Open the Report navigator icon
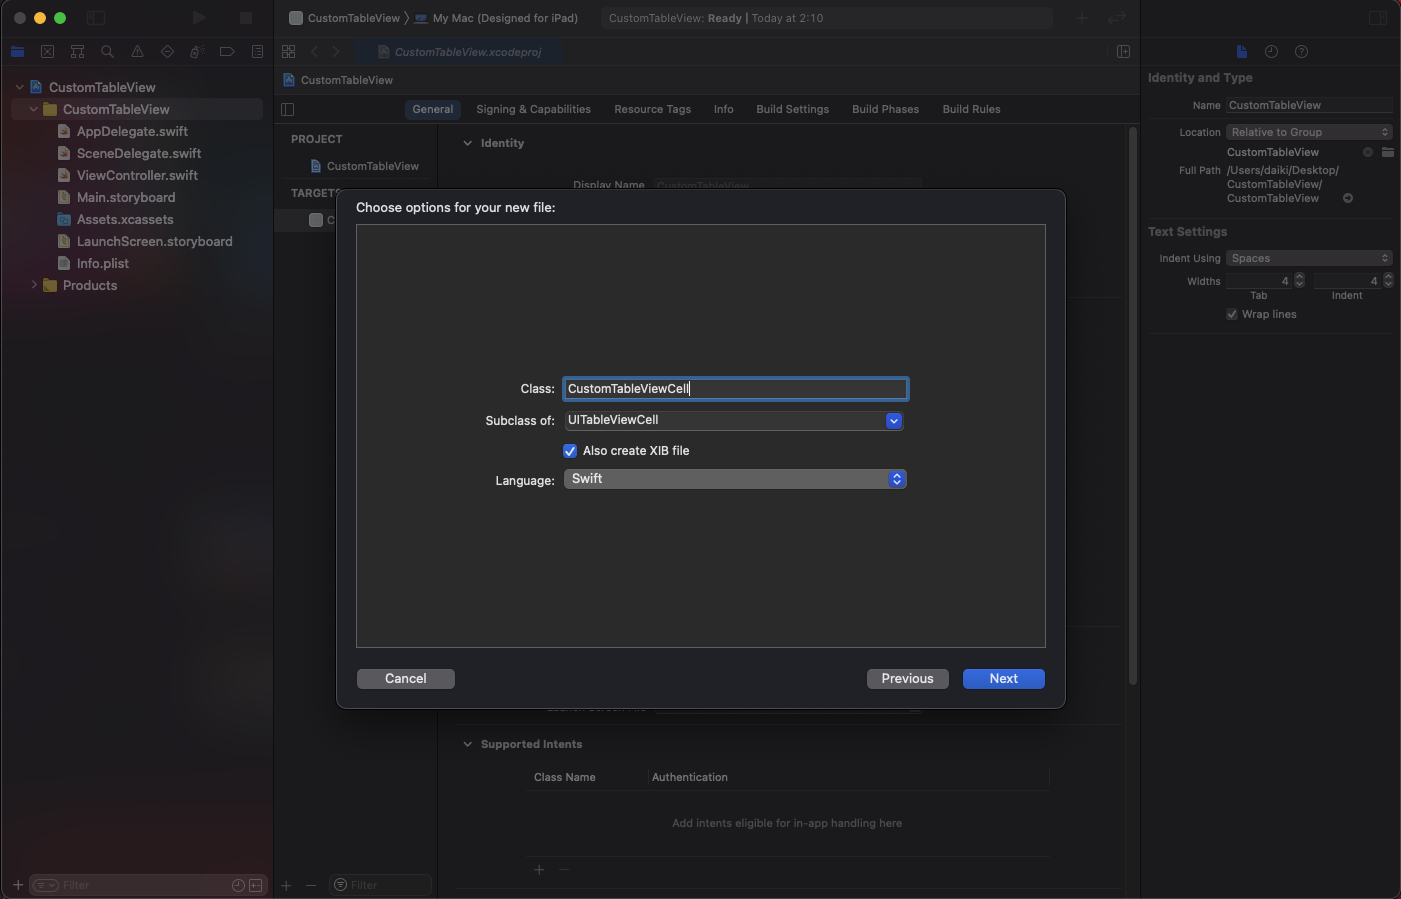 coord(257,52)
